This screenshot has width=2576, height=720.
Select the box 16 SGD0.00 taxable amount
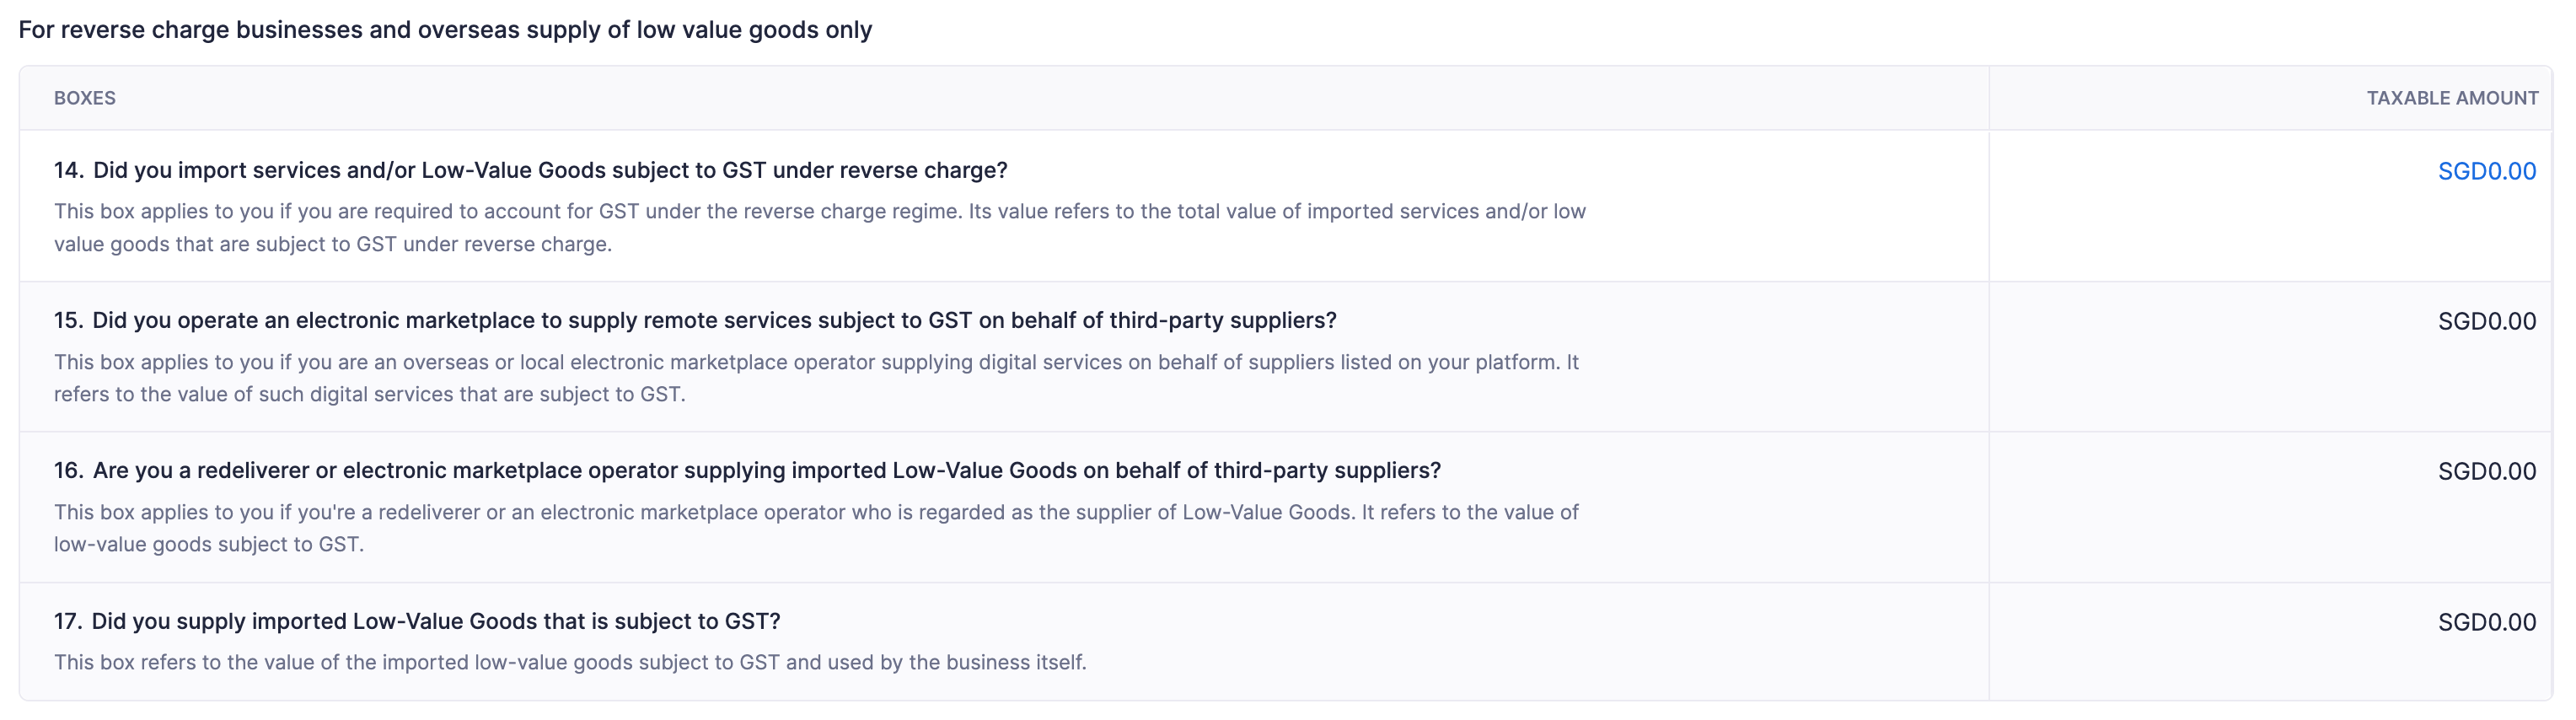2486,471
